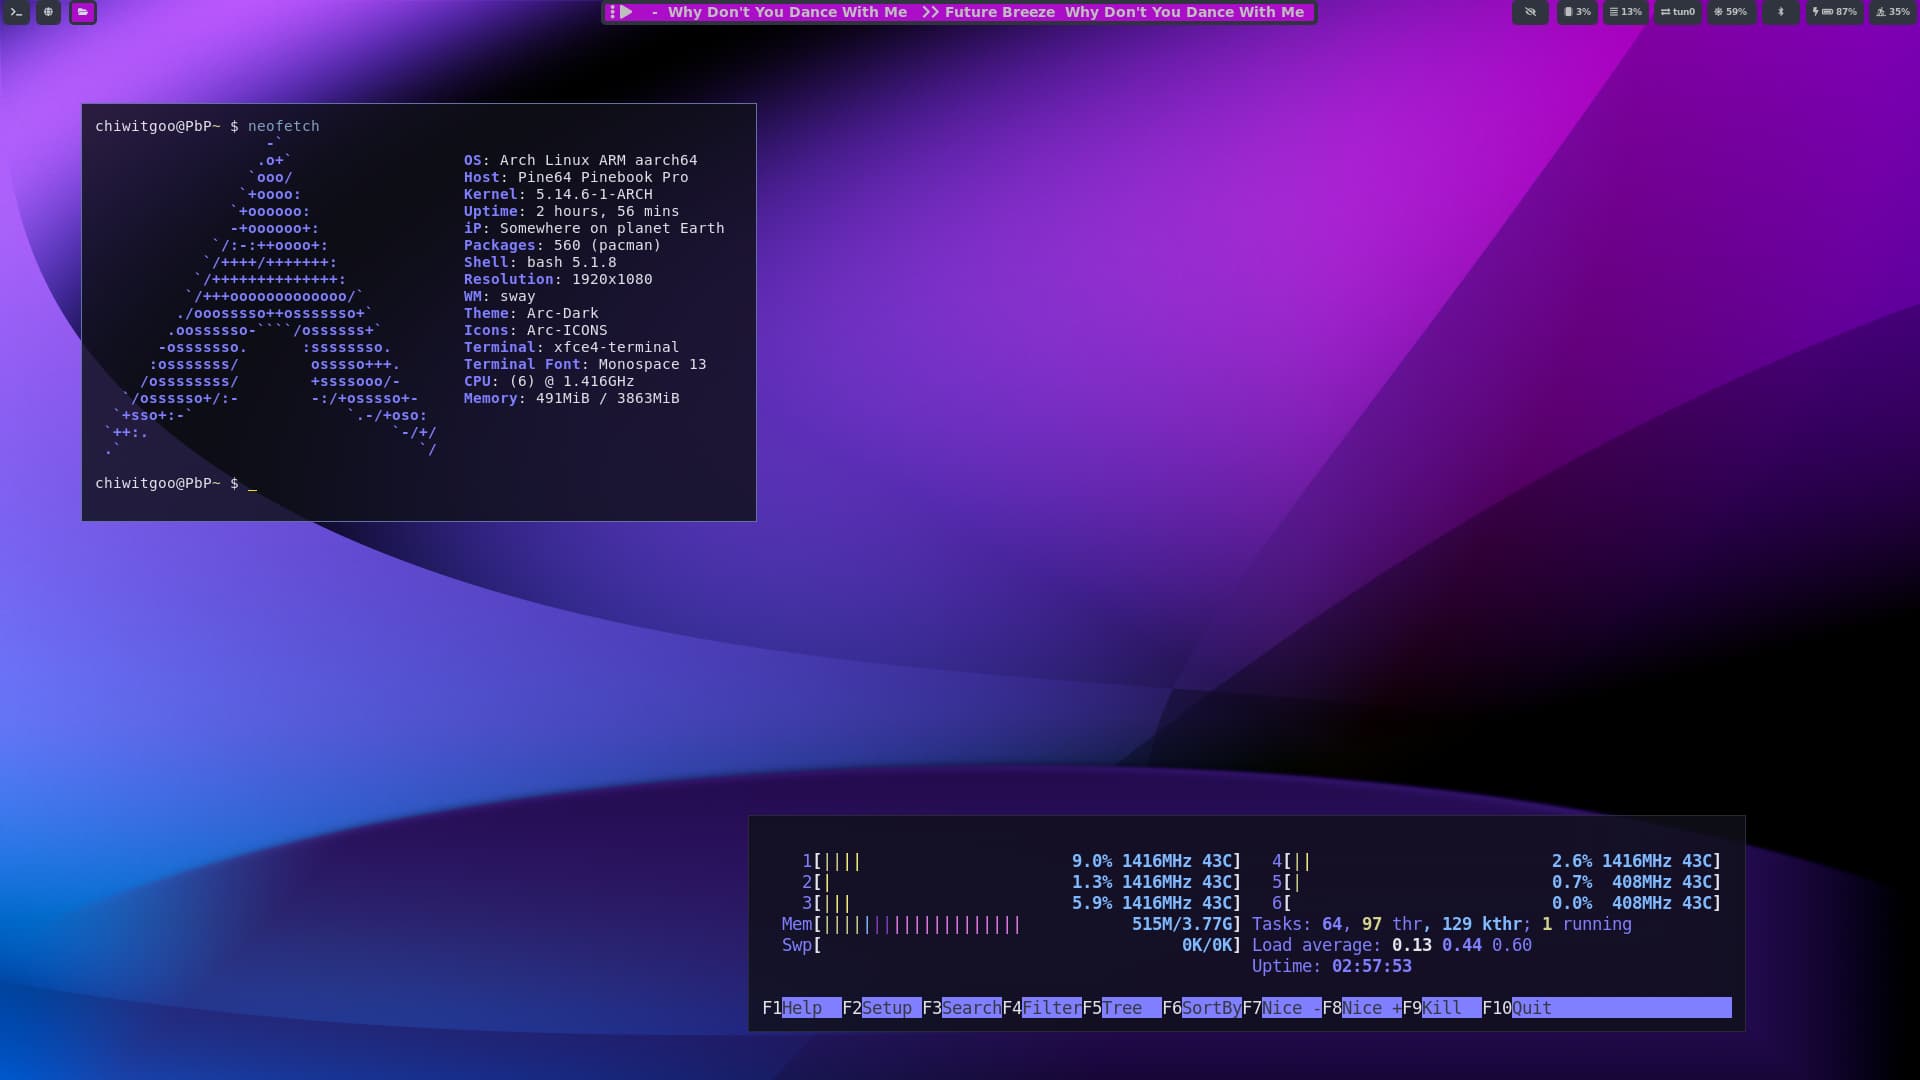This screenshot has width=1920, height=1080.
Task: Click F8 Nice + in htop
Action: tap(1361, 1008)
